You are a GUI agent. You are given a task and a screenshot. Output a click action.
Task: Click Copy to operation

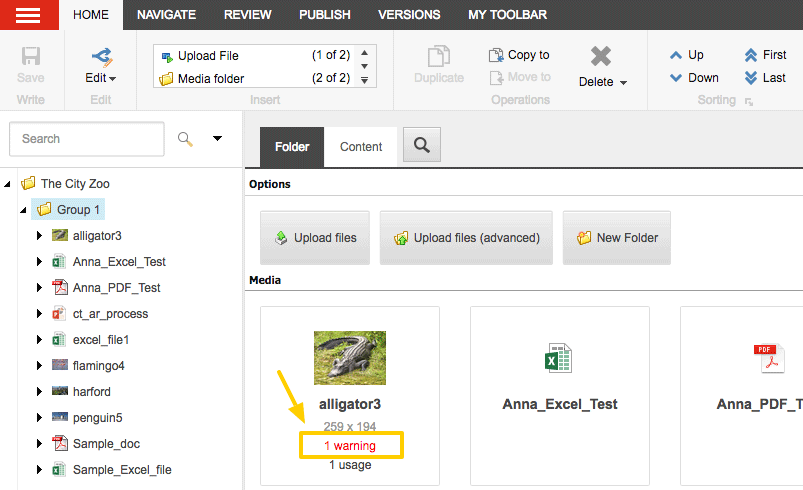click(519, 55)
